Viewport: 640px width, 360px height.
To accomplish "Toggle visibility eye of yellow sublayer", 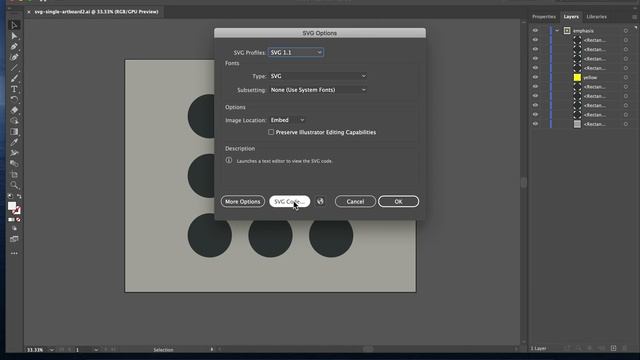I will pos(535,78).
